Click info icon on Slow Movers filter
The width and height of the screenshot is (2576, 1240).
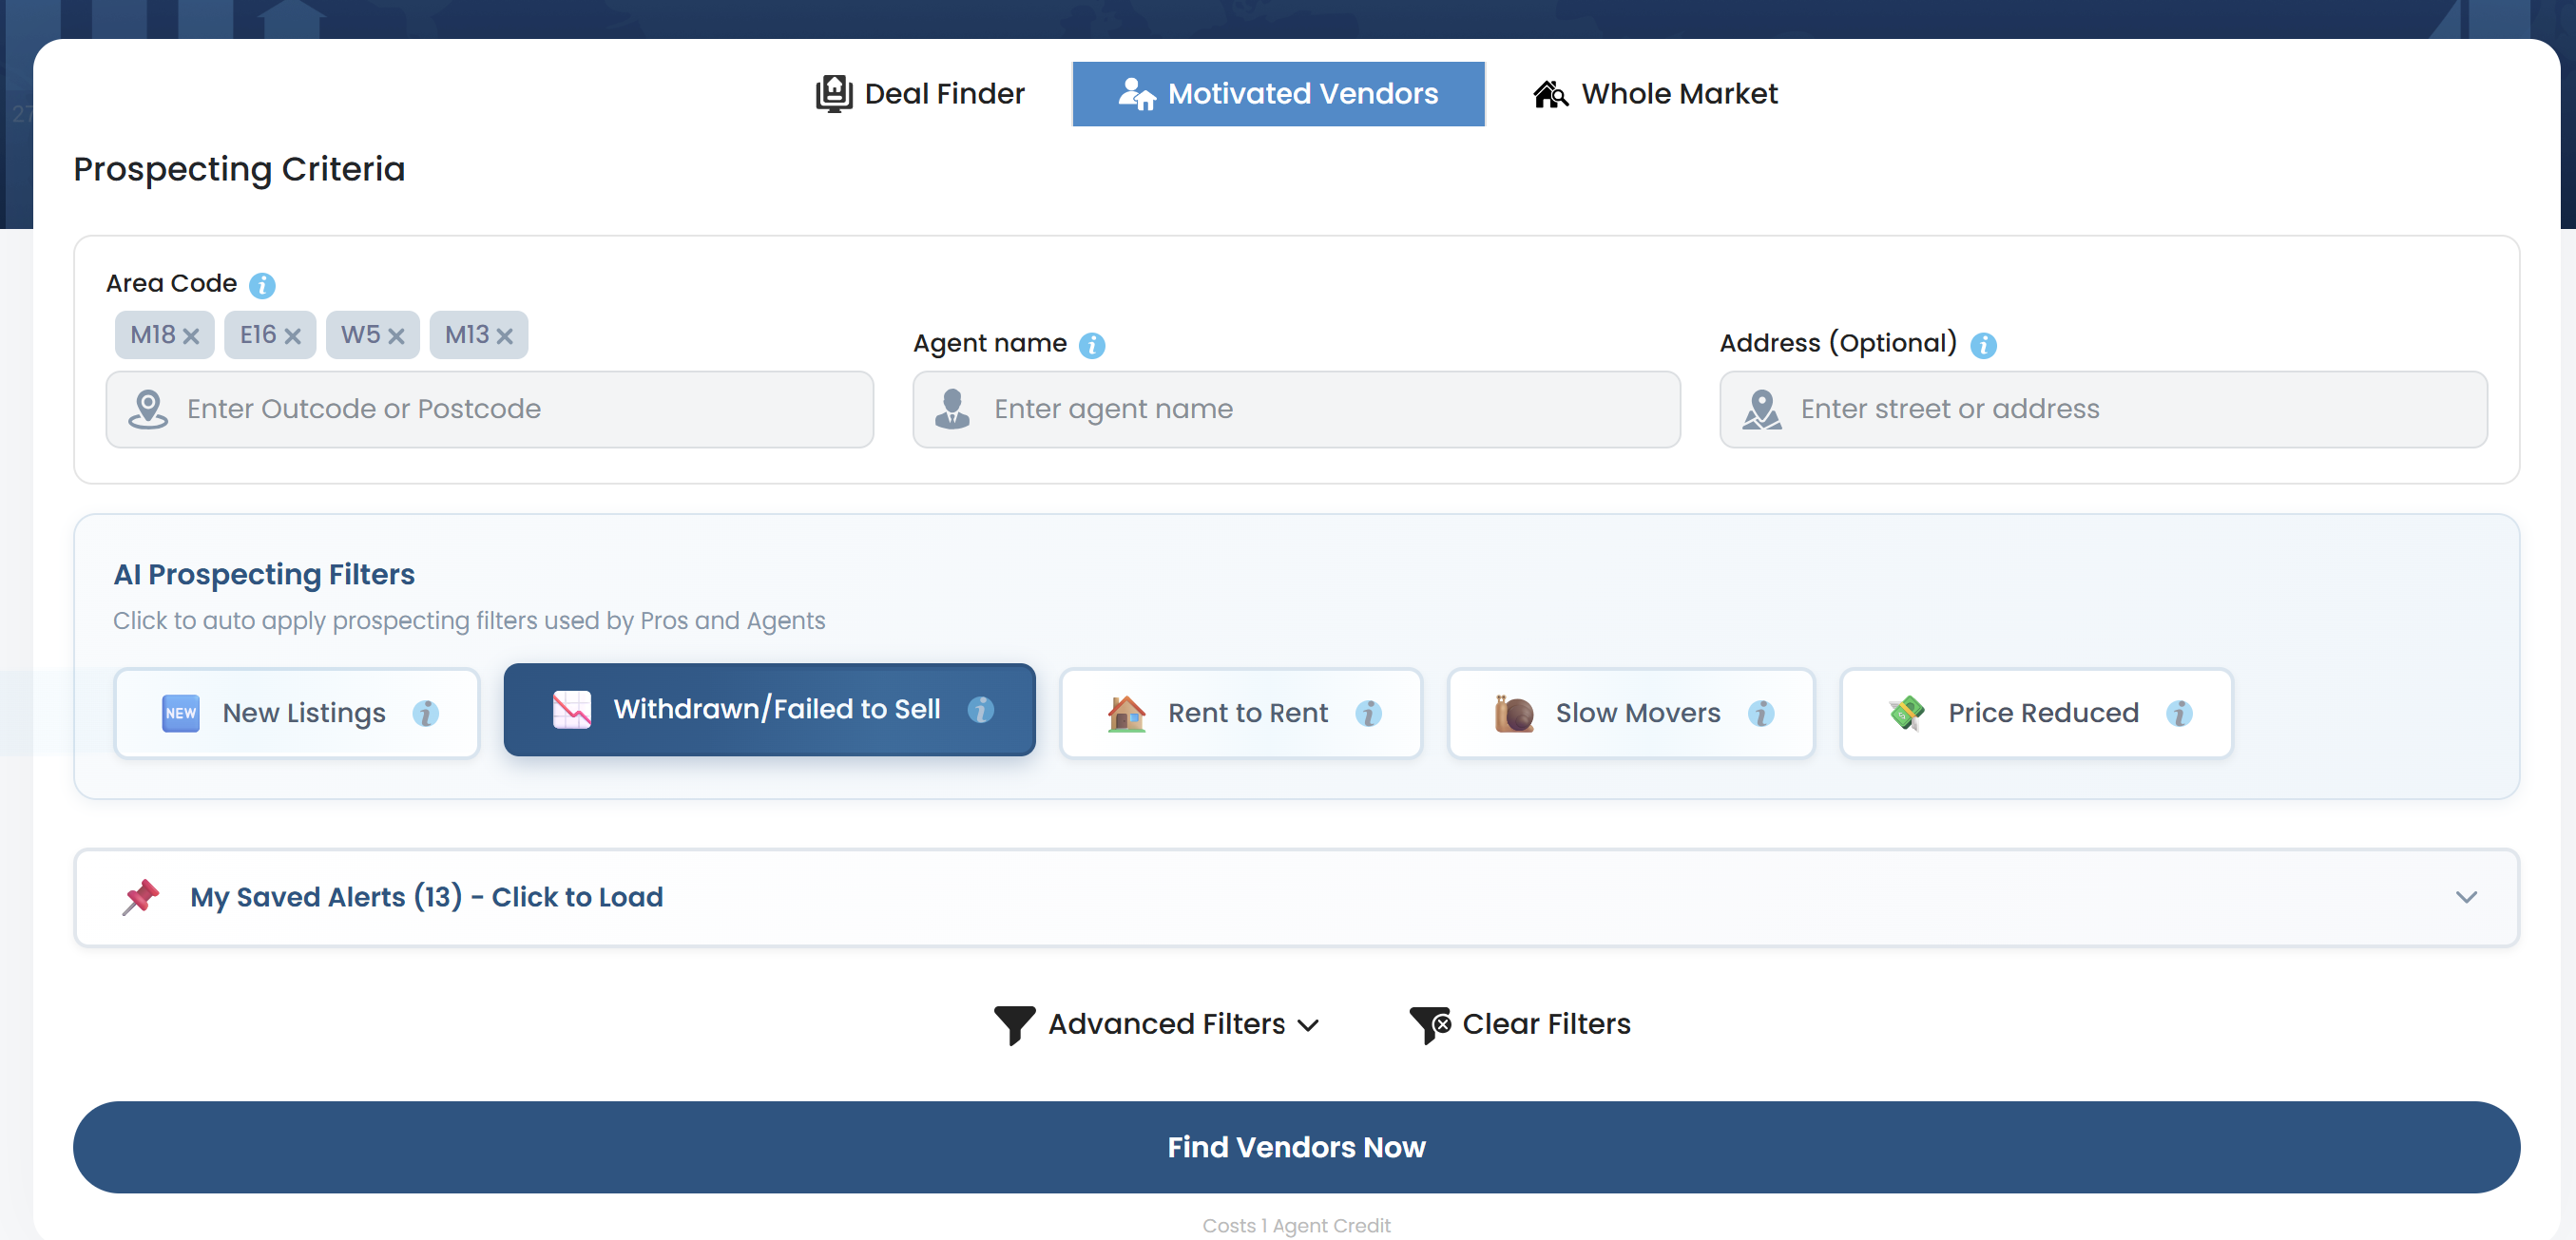(1761, 713)
